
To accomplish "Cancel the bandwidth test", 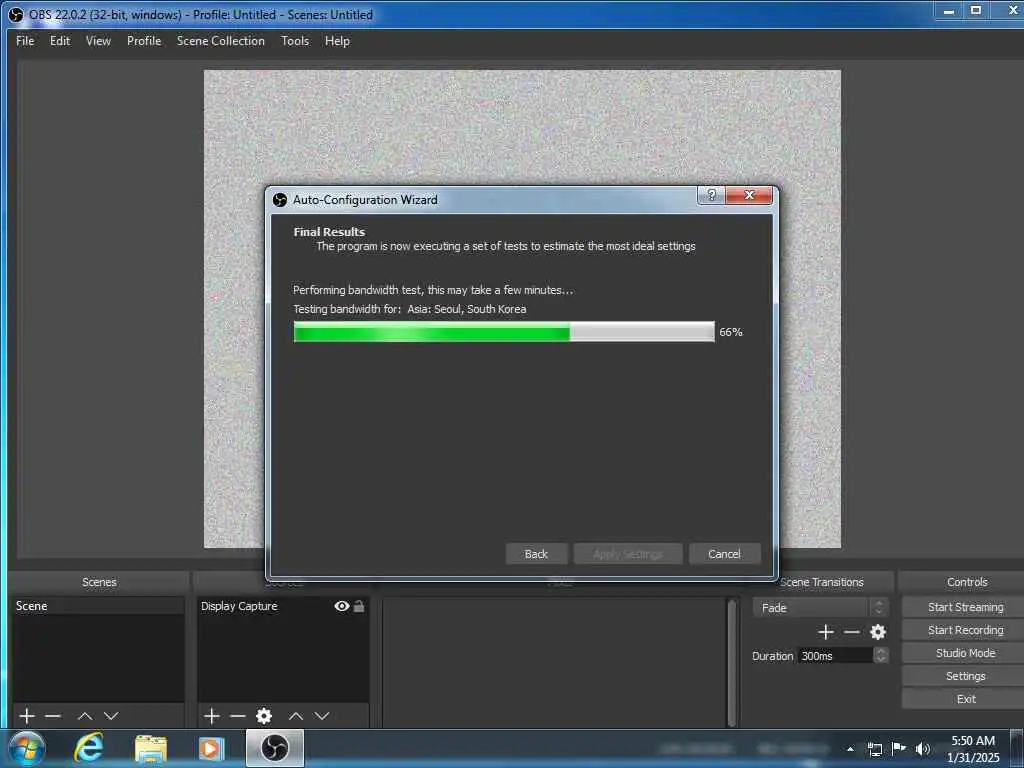I will (724, 554).
